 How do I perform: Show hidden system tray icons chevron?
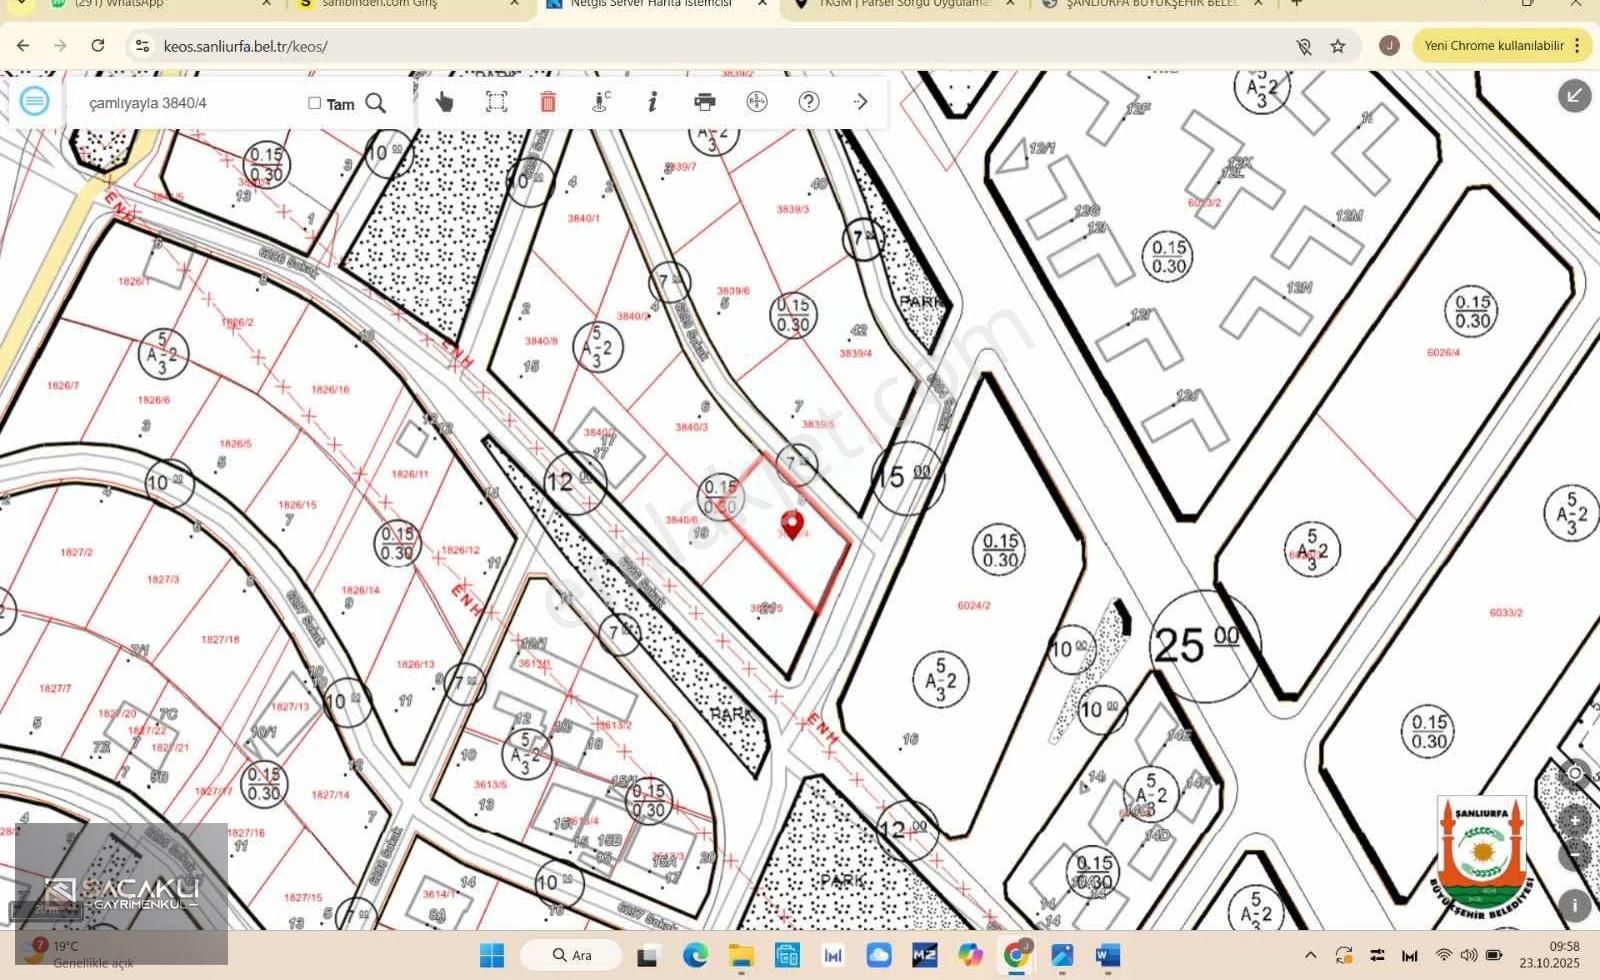[x=1311, y=955]
